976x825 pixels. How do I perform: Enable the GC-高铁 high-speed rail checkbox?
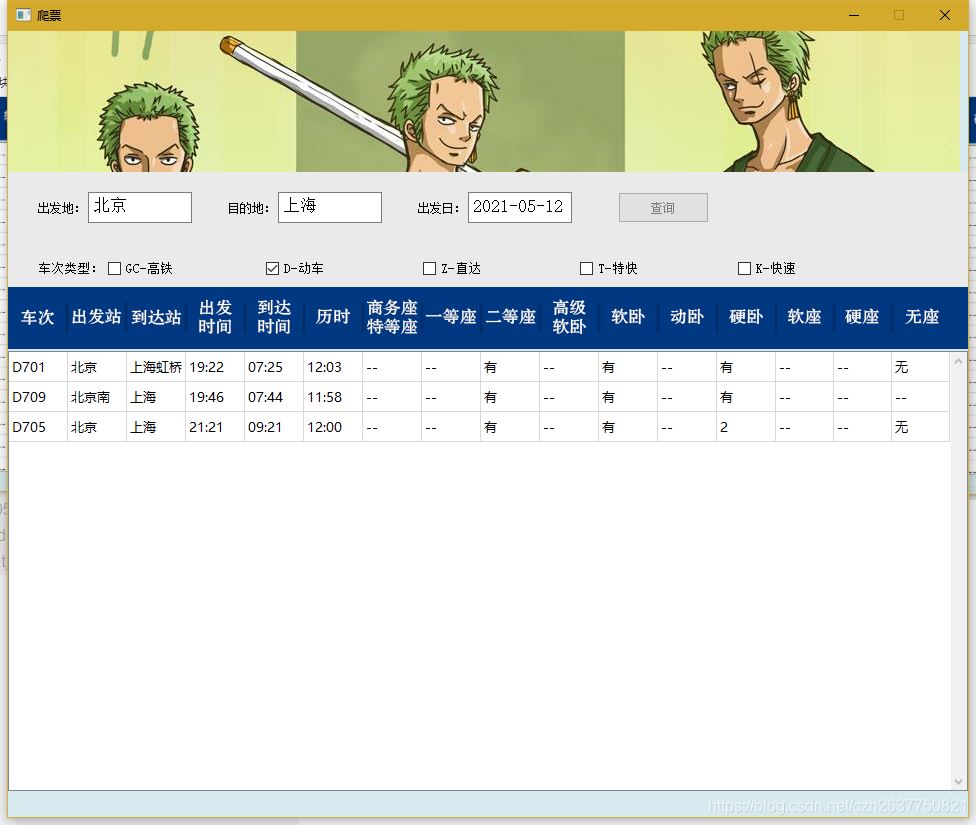click(x=115, y=268)
